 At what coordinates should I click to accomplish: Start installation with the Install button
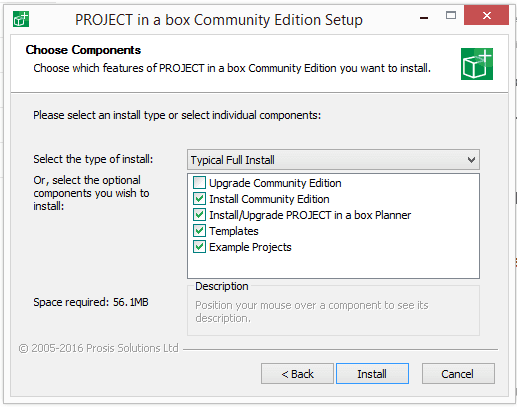click(372, 374)
